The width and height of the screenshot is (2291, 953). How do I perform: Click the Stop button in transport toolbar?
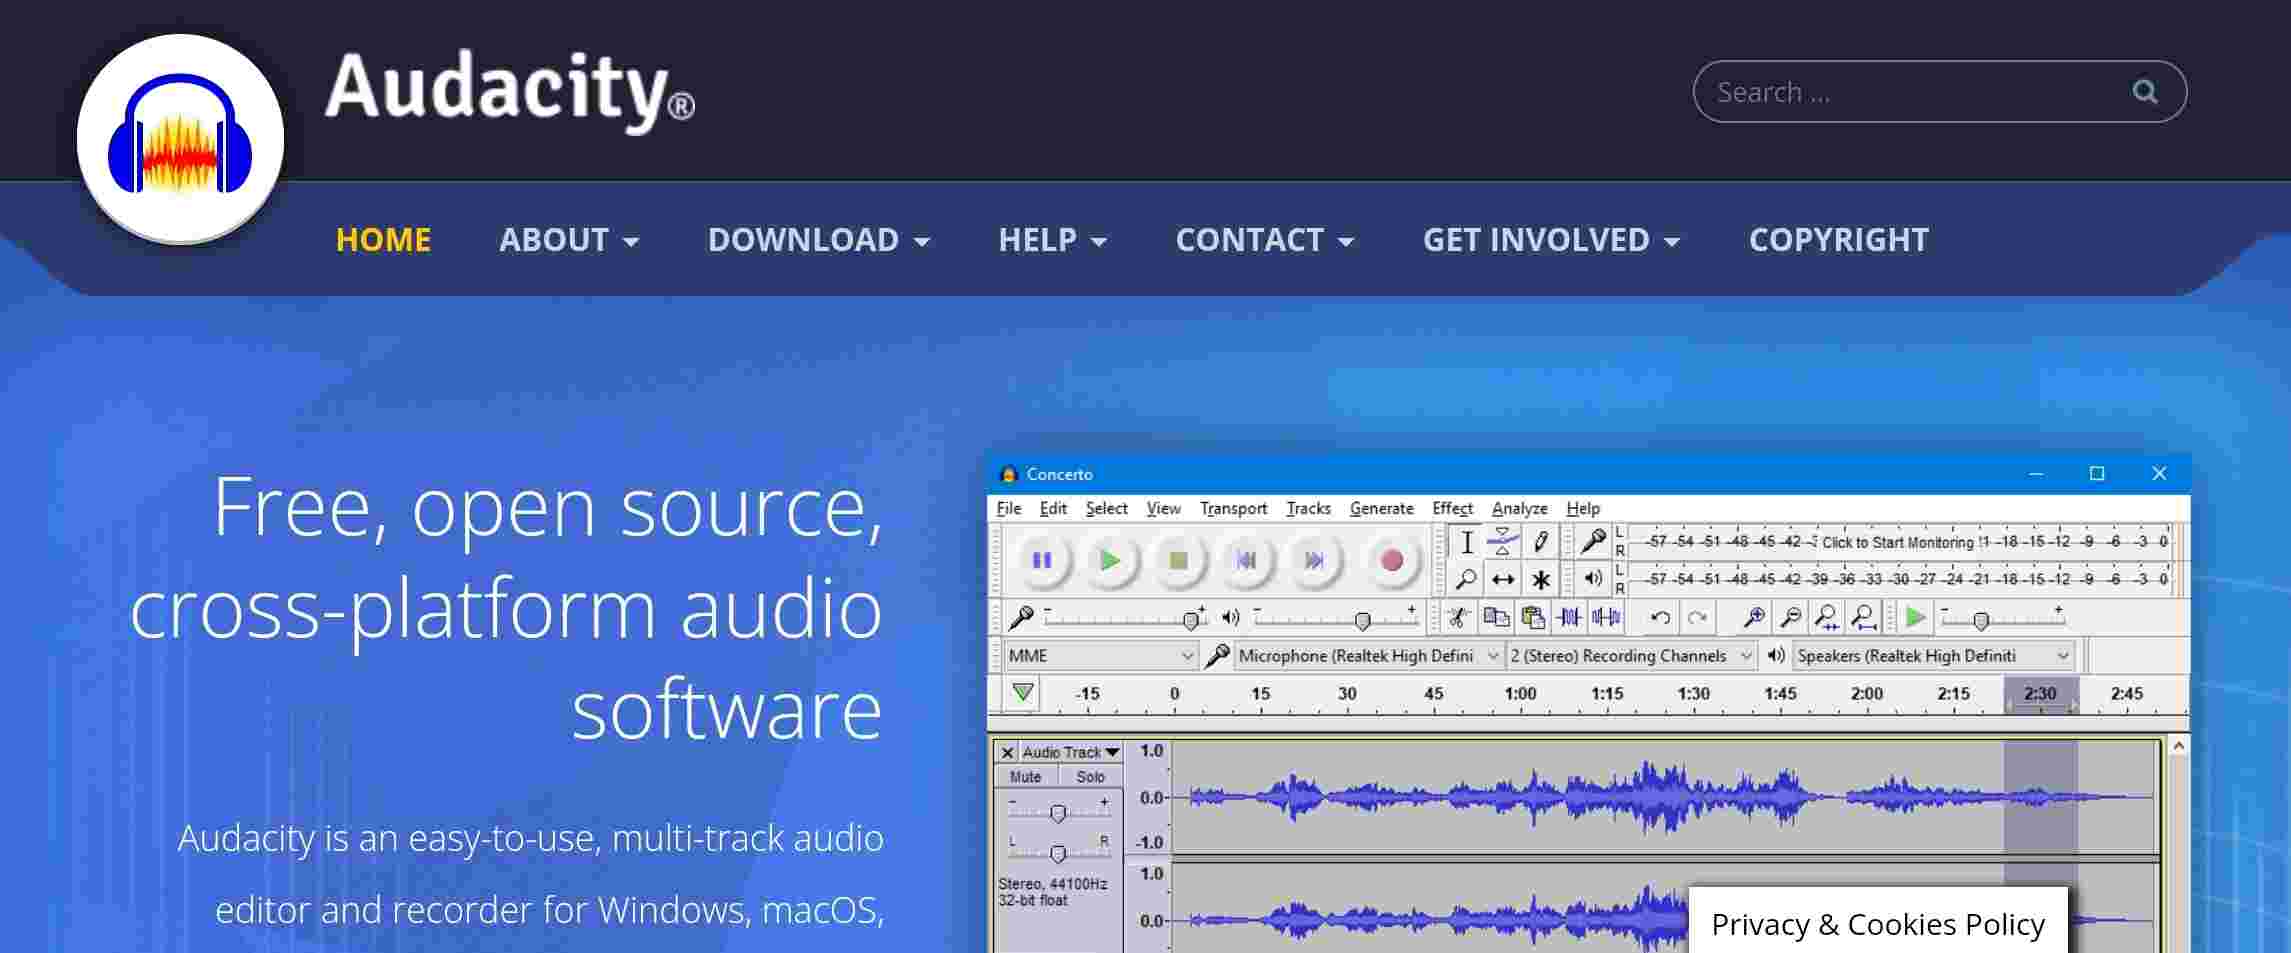1178,560
